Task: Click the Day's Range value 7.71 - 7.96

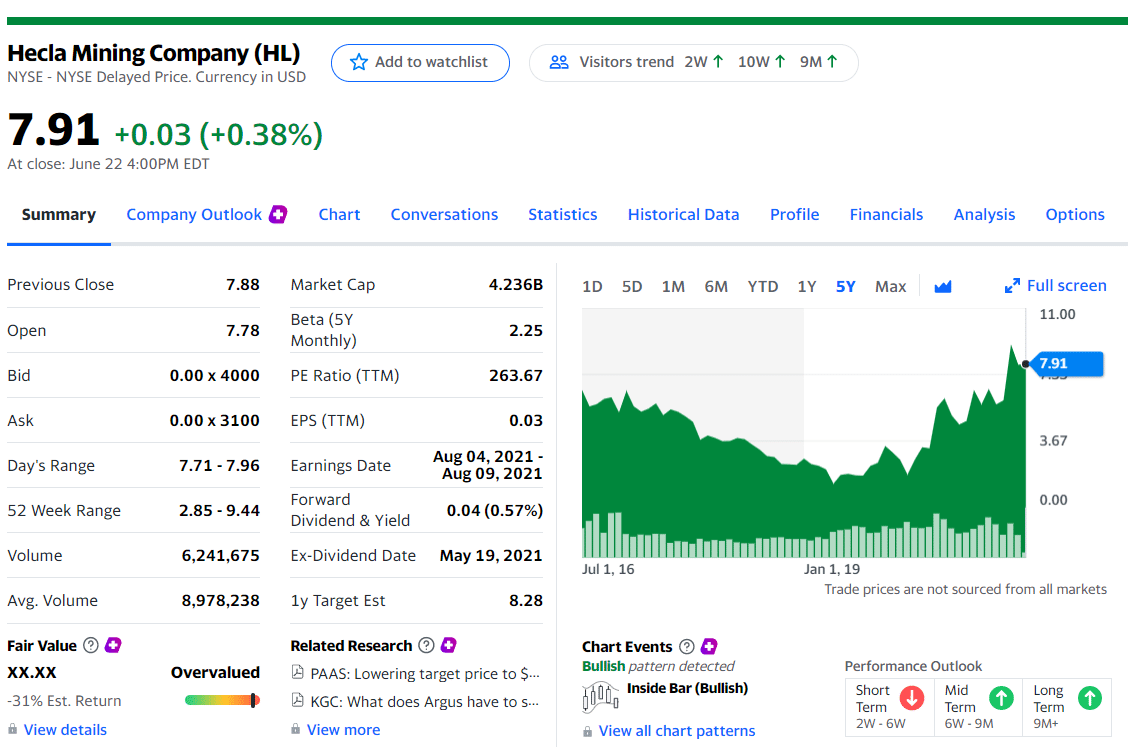Action: tap(219, 466)
